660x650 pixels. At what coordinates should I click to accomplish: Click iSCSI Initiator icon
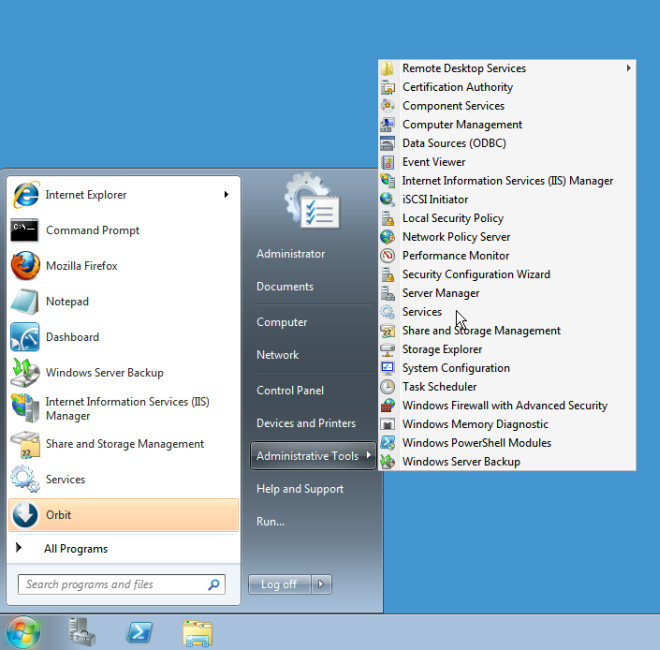[387, 199]
